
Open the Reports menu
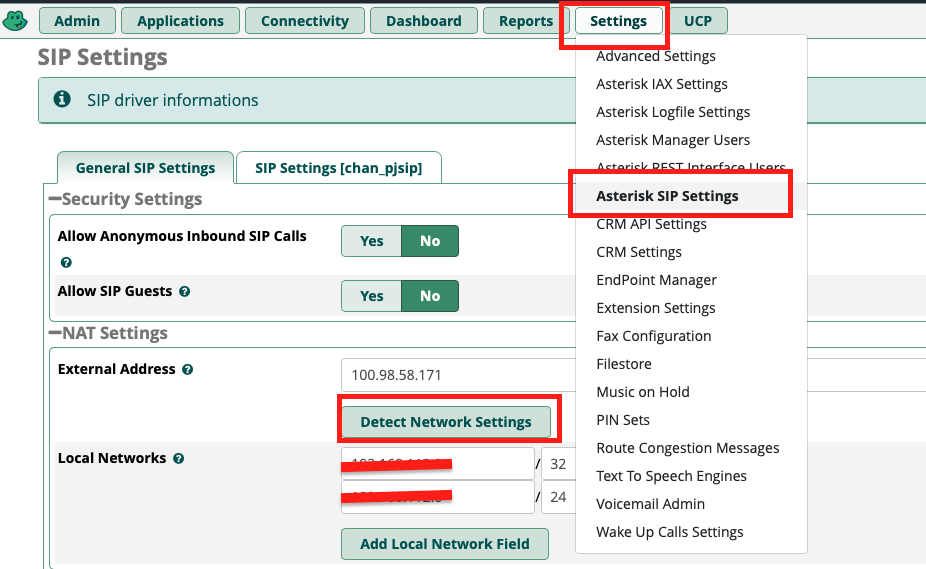pyautogui.click(x=526, y=21)
